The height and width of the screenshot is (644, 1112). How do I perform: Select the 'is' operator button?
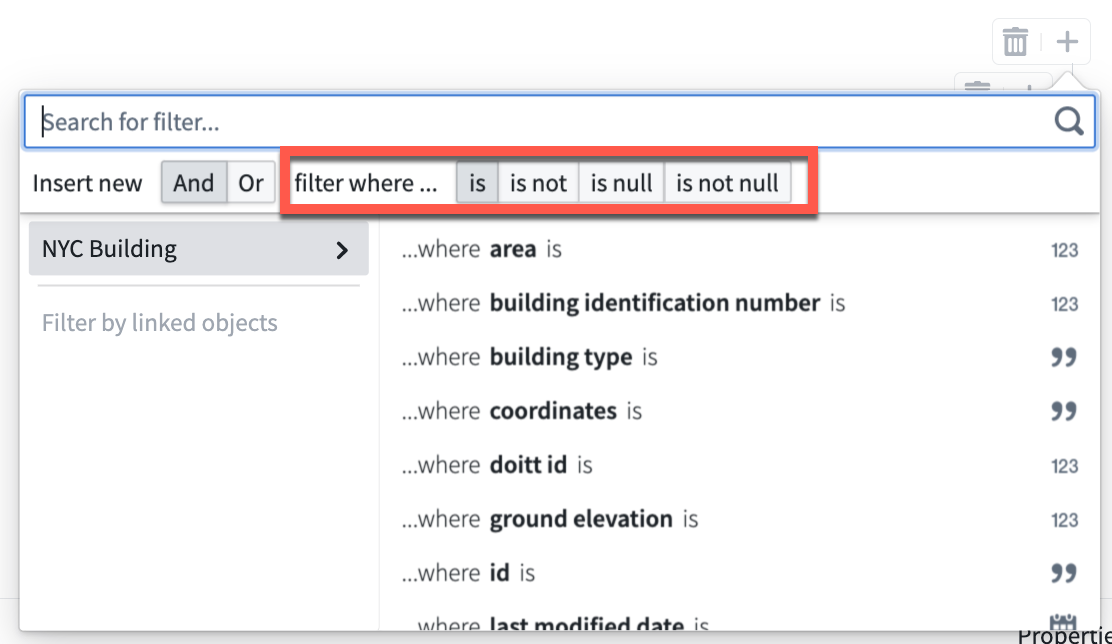(x=477, y=183)
